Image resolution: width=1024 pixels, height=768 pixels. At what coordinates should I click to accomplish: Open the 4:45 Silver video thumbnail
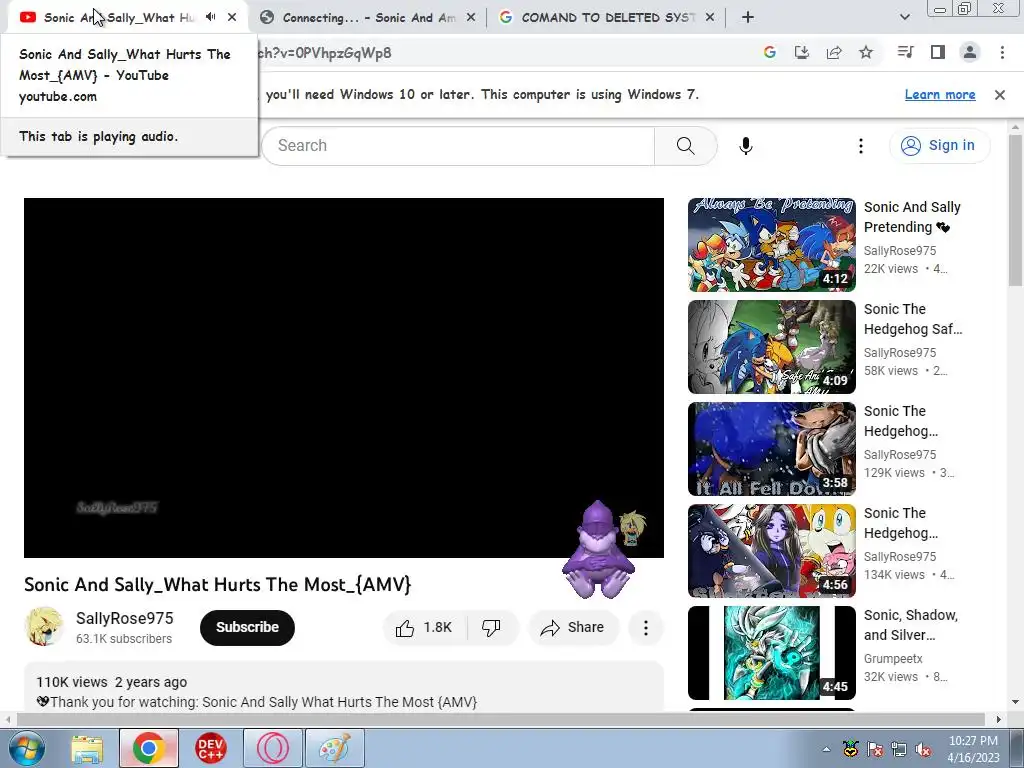pos(771,652)
